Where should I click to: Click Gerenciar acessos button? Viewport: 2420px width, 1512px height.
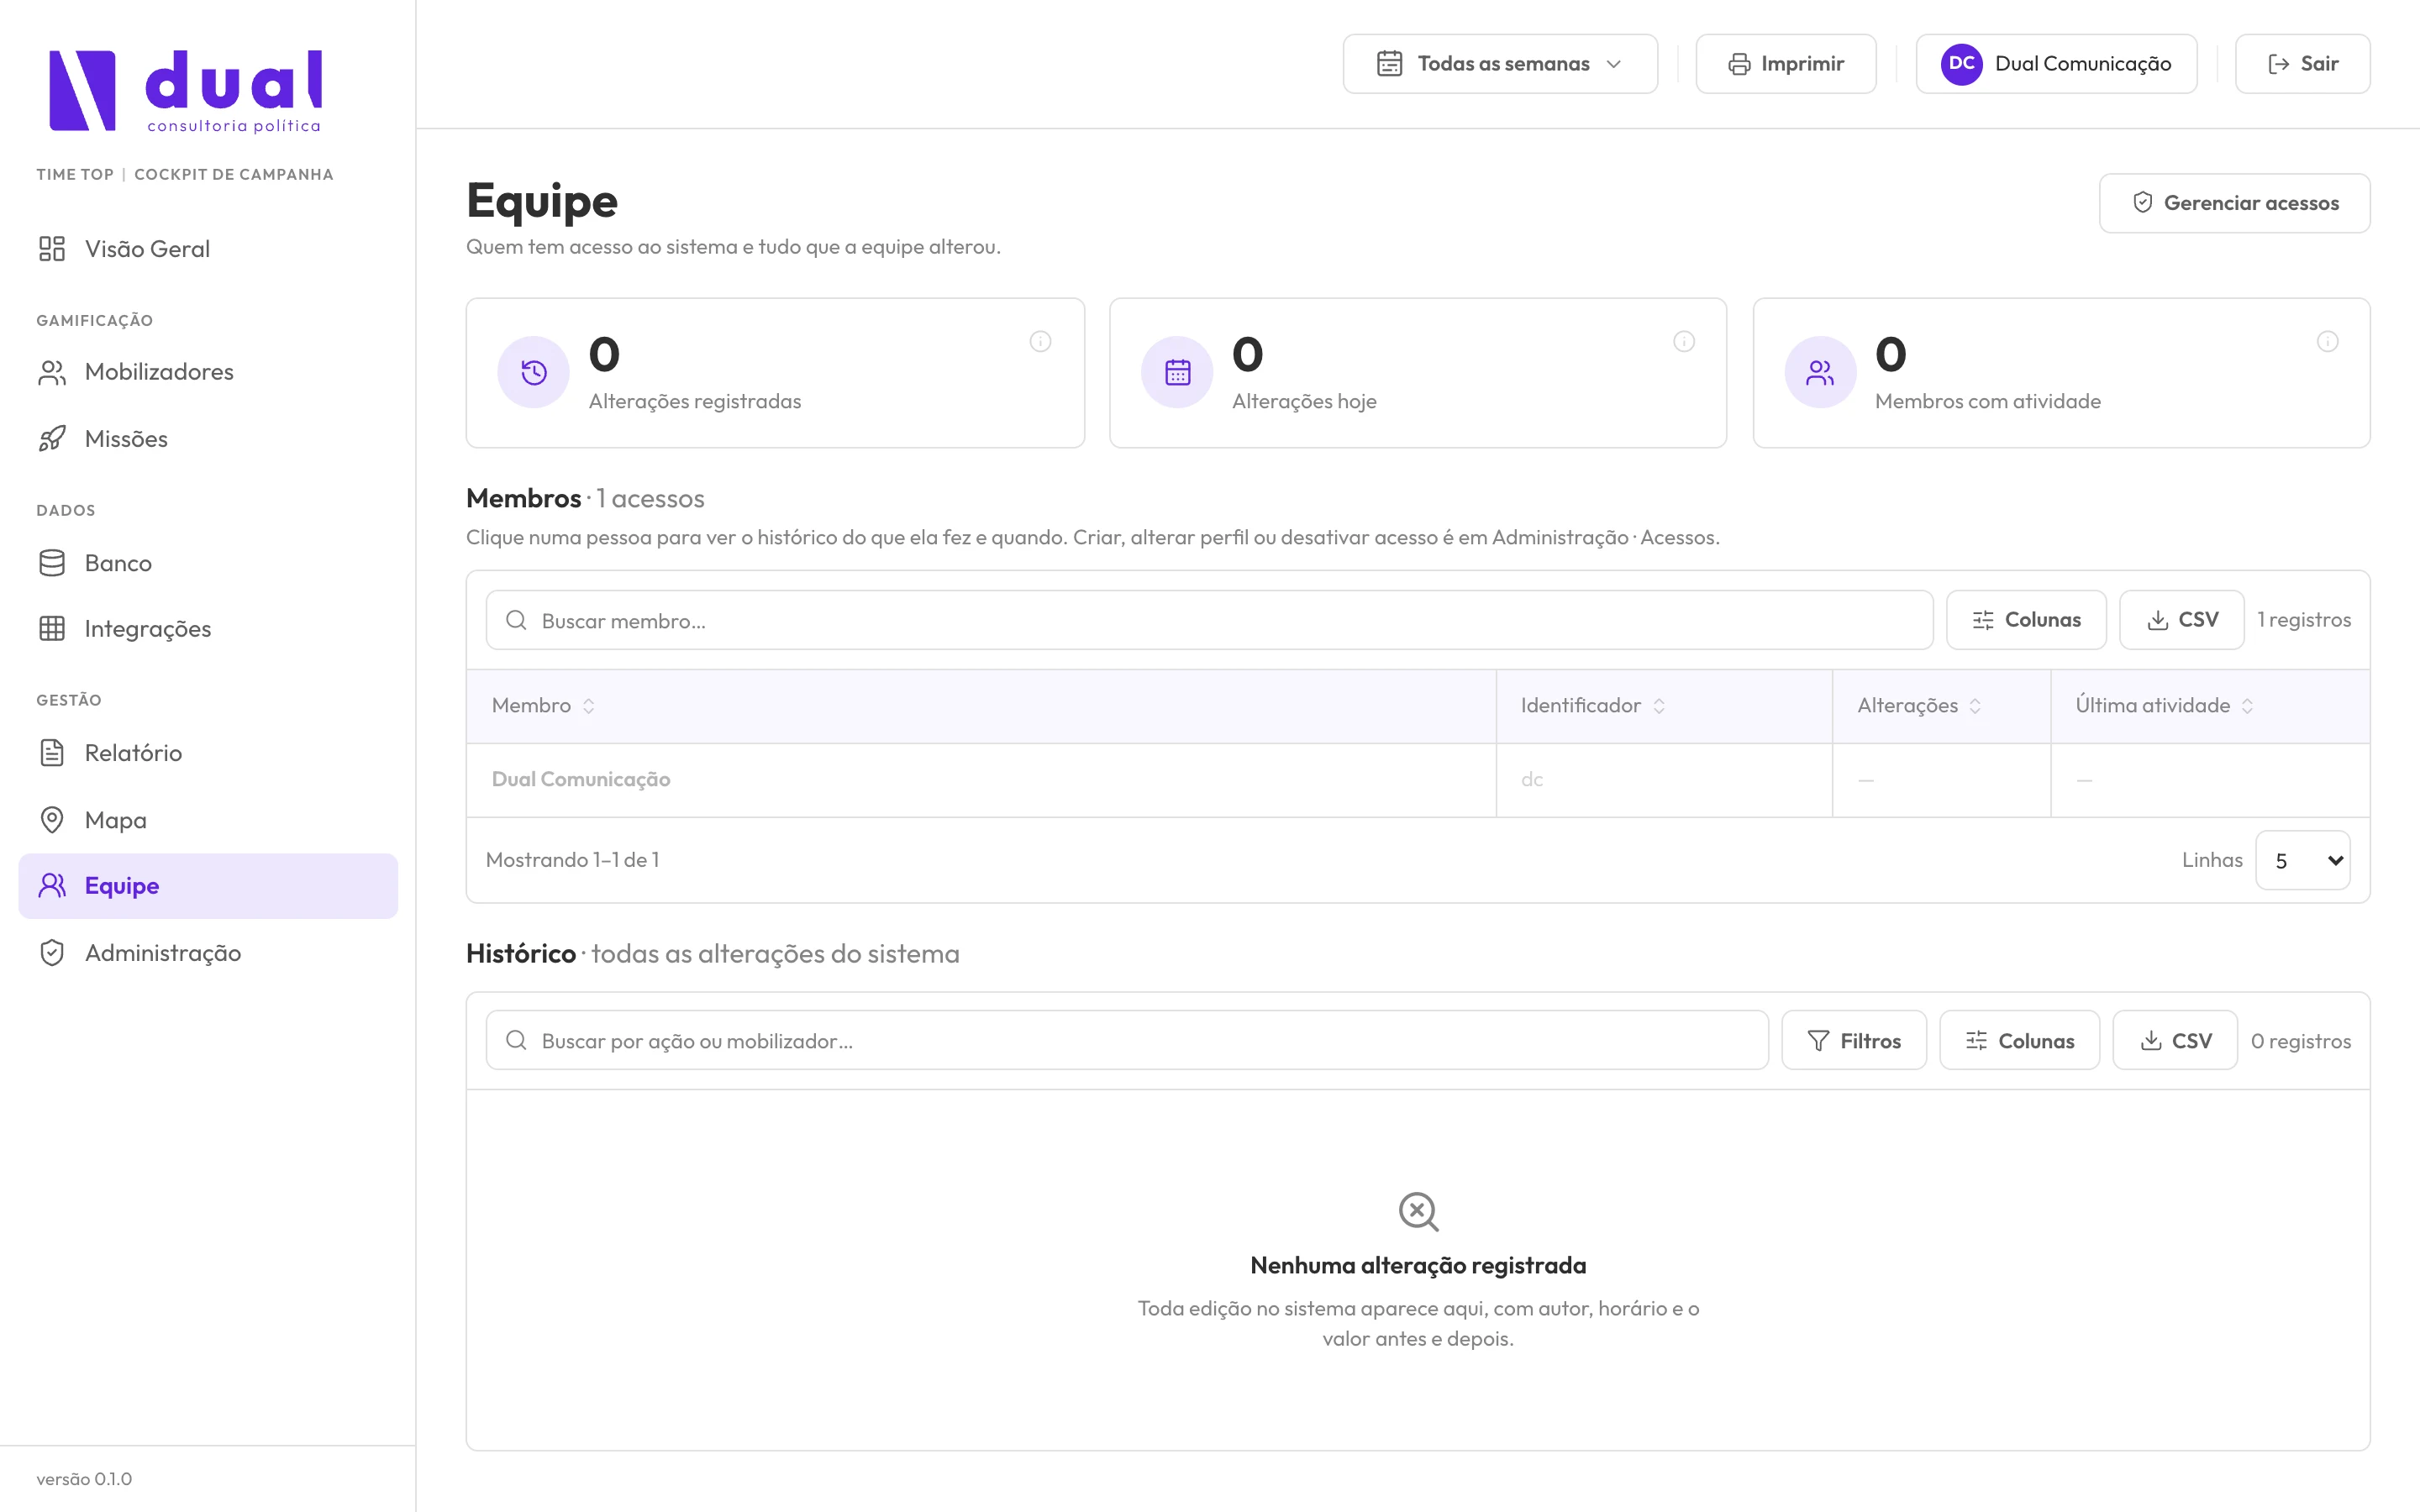pyautogui.click(x=2234, y=203)
